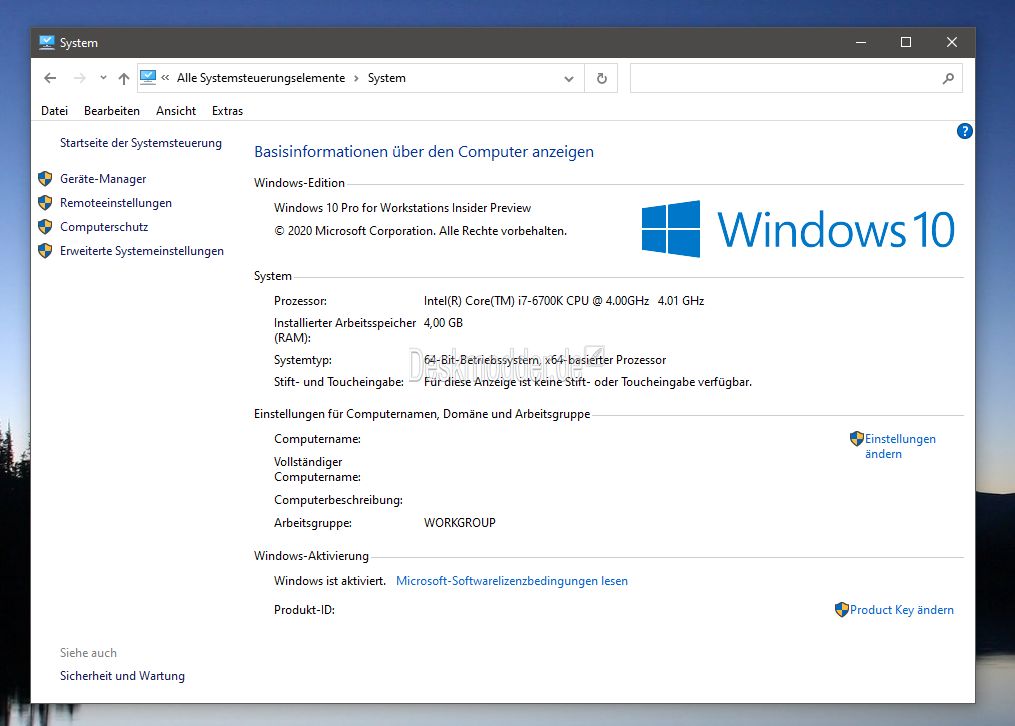Go up one level with up arrow
1015x726 pixels.
(124, 78)
